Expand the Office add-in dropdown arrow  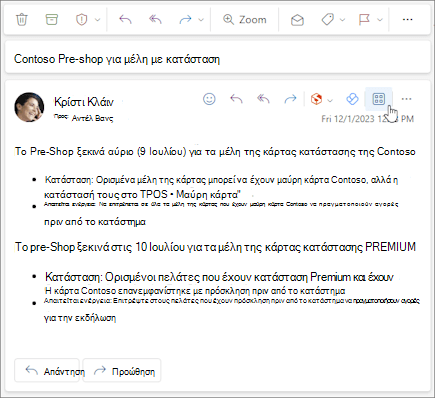[x=330, y=100]
